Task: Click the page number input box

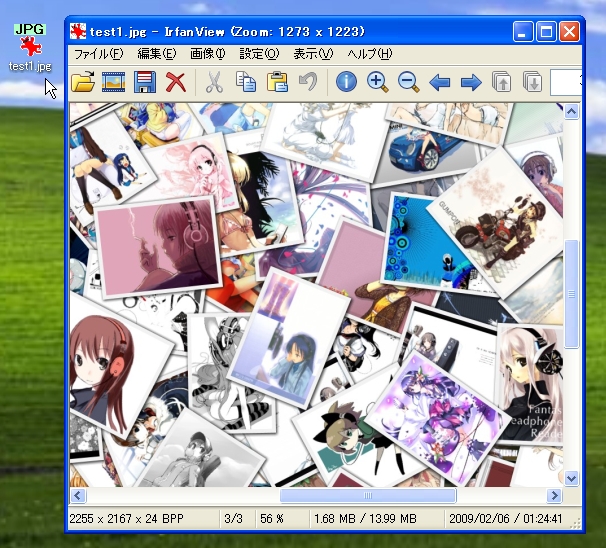Action: pyautogui.click(x=566, y=82)
